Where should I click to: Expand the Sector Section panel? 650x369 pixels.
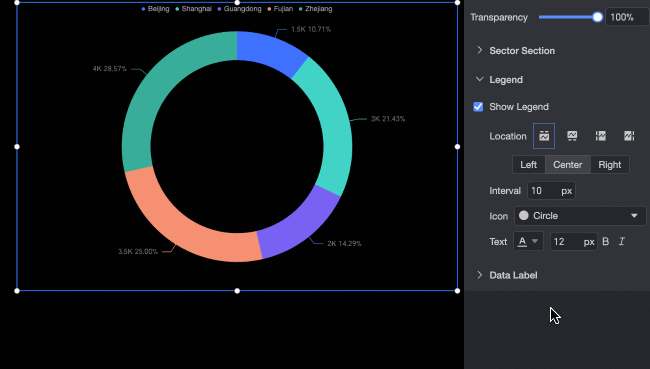(x=521, y=51)
